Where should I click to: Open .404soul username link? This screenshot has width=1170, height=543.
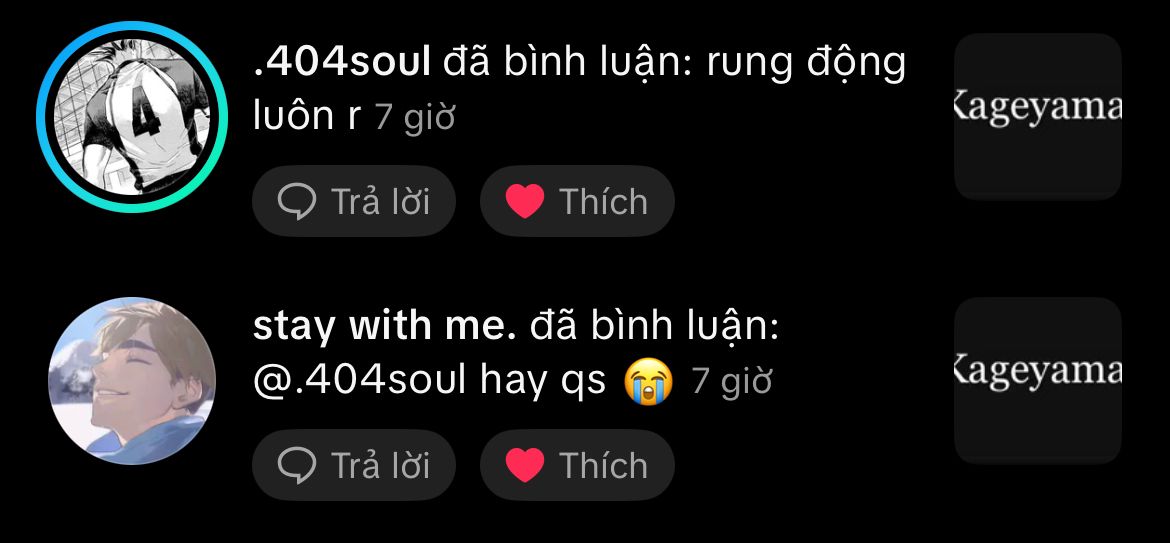tap(342, 63)
